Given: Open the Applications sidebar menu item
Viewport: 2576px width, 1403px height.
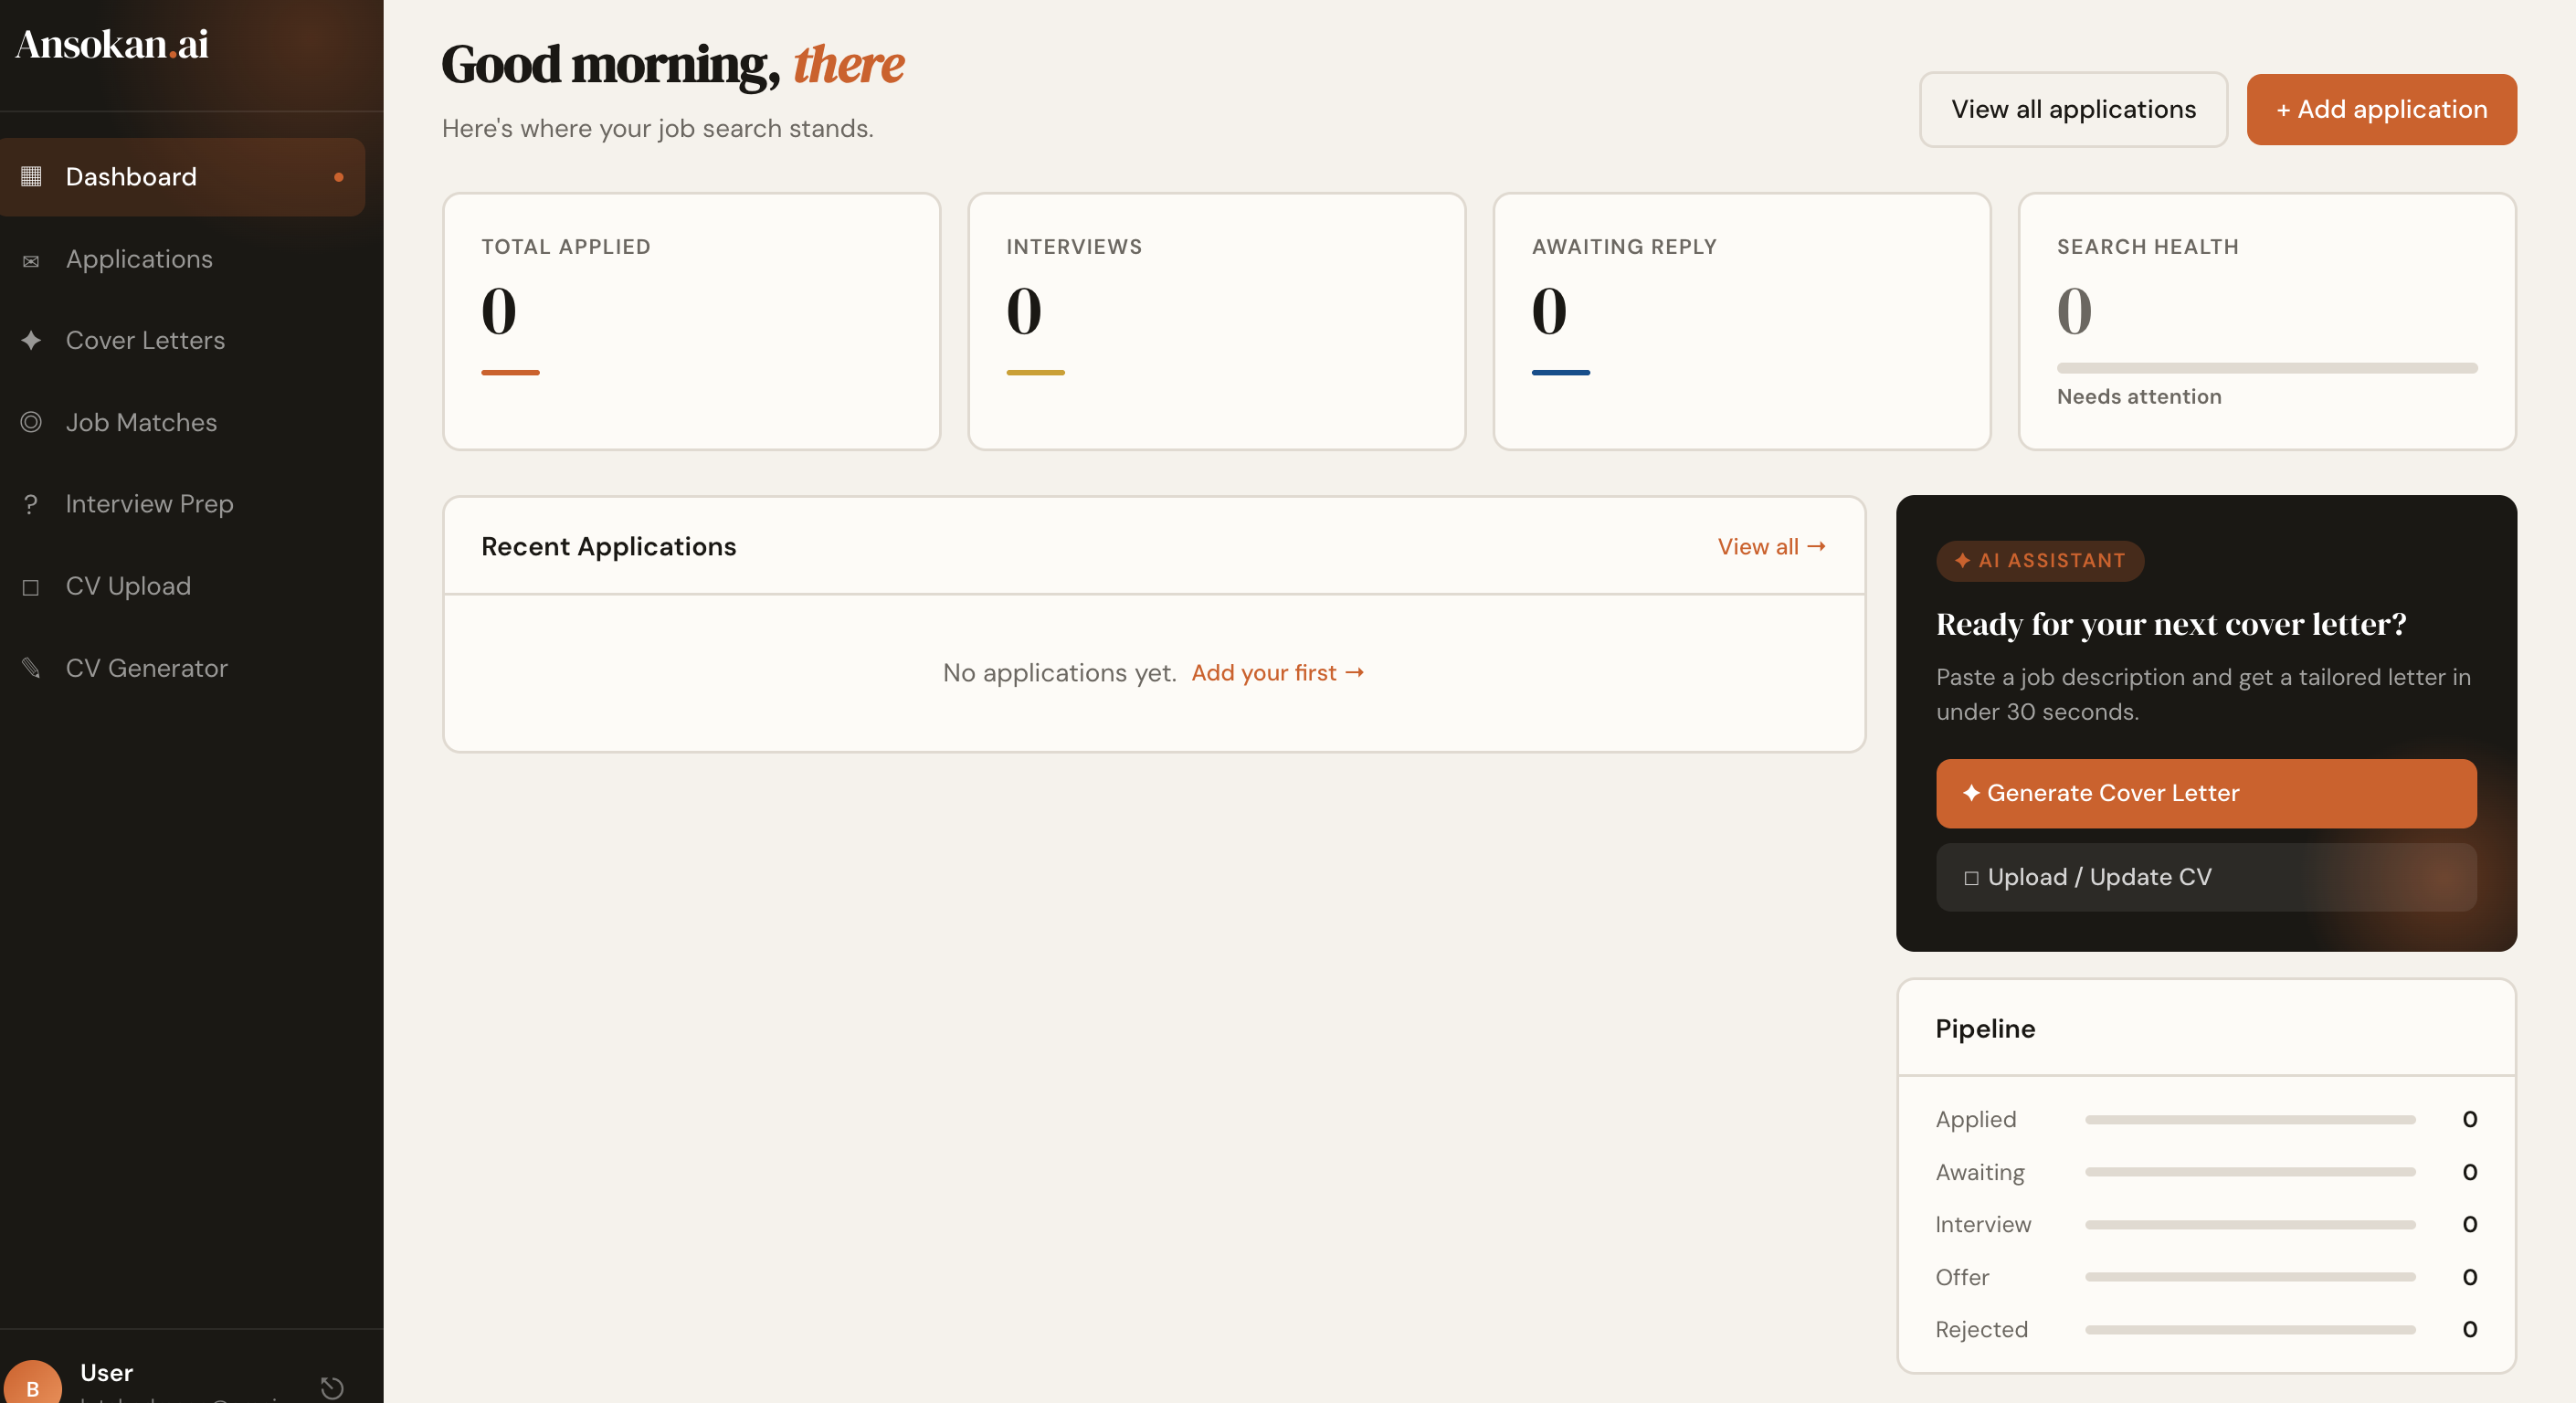Looking at the screenshot, I should 139,259.
